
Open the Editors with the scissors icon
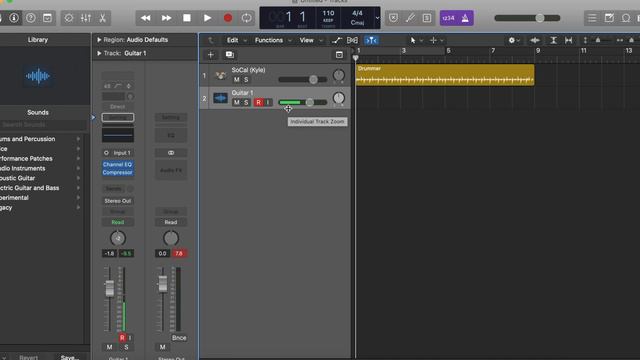tap(102, 18)
